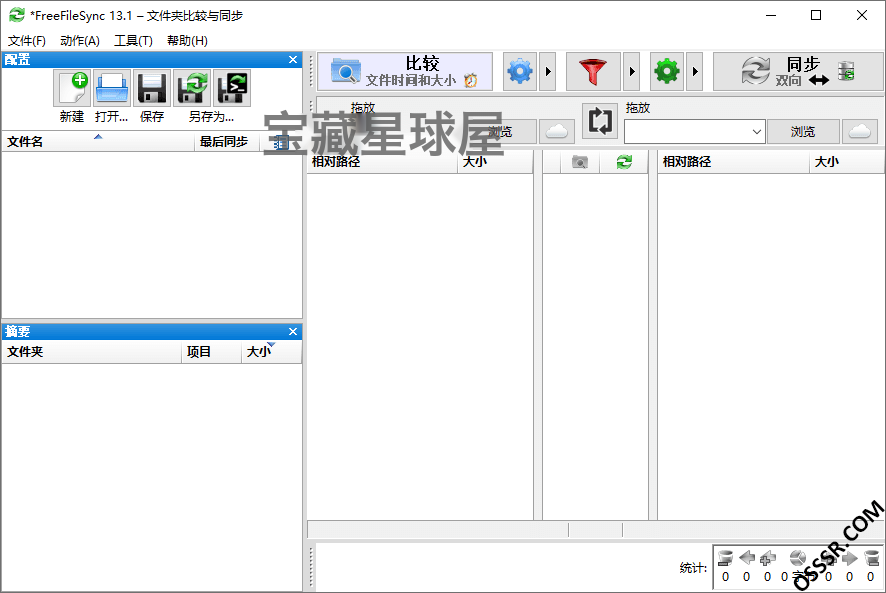Open a saved configuration with 打开
The image size is (886, 593).
pos(112,88)
